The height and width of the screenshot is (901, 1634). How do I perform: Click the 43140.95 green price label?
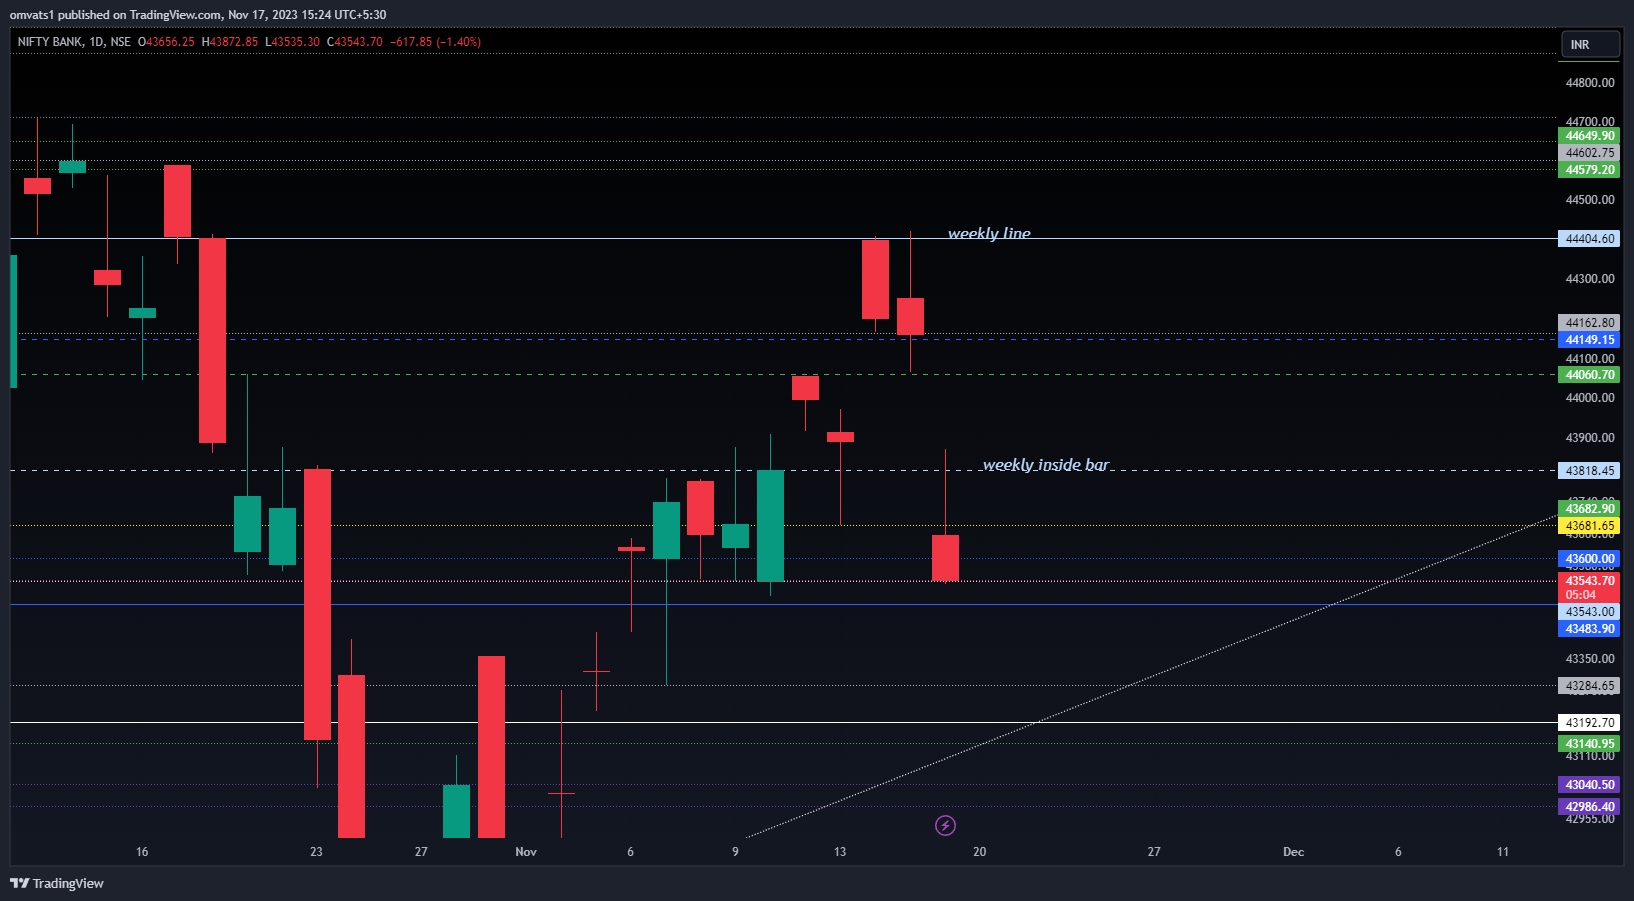coord(1589,744)
